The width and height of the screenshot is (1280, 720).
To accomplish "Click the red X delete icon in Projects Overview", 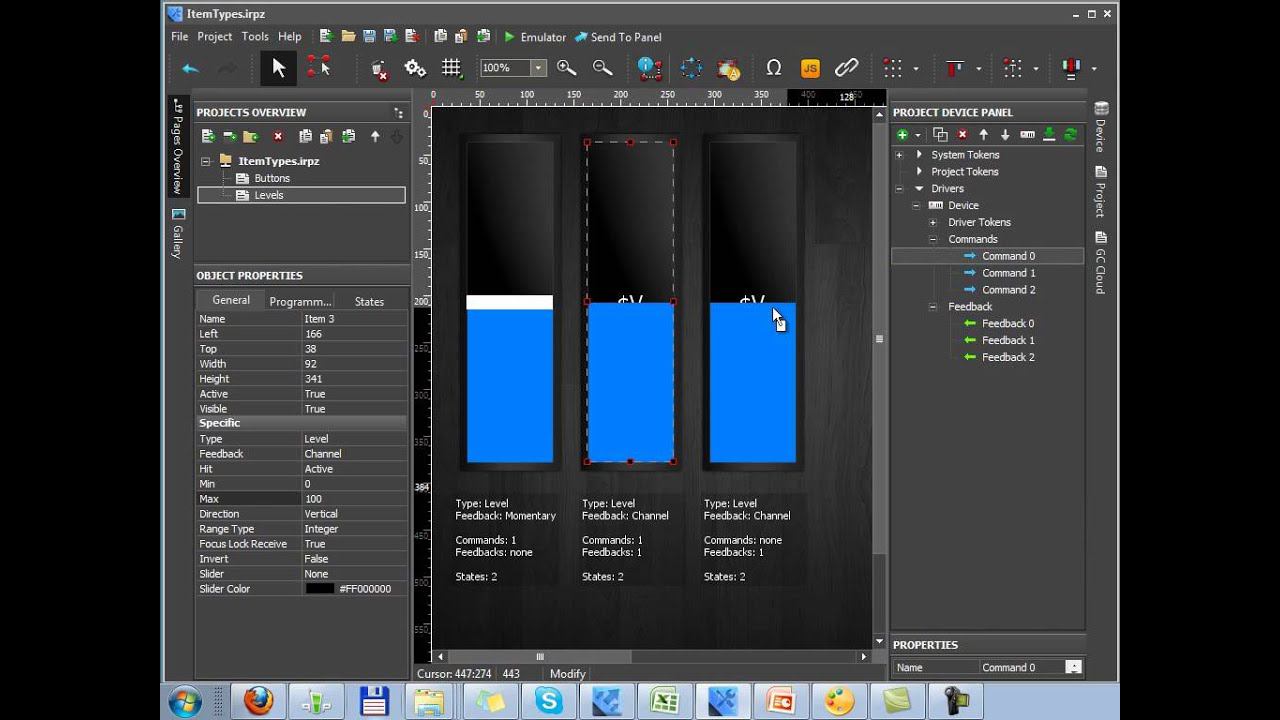I will [278, 137].
